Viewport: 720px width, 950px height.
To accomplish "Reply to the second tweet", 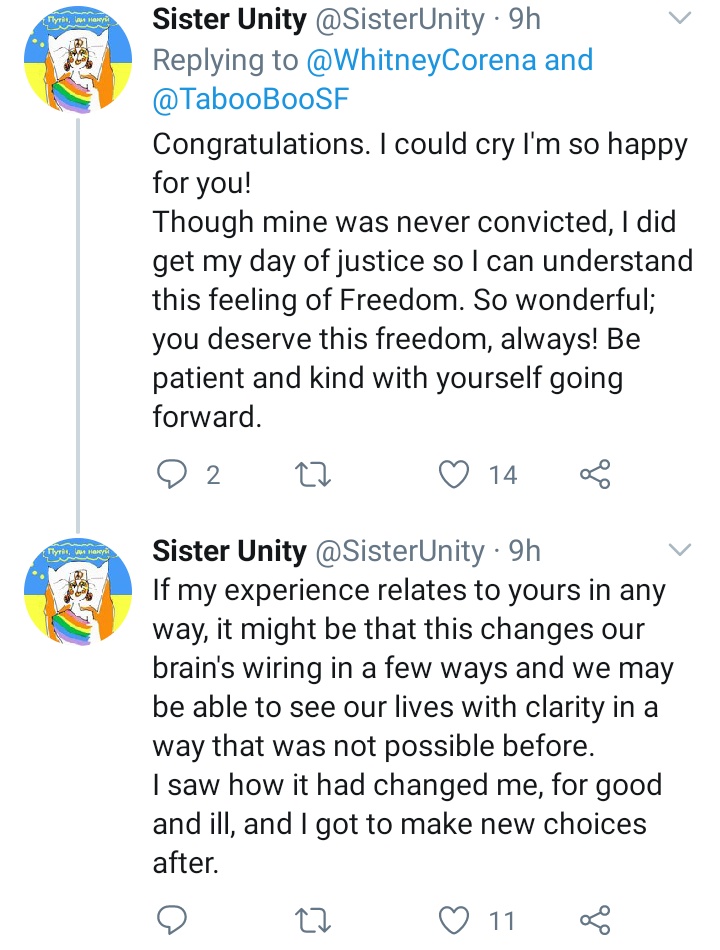I will tap(172, 917).
